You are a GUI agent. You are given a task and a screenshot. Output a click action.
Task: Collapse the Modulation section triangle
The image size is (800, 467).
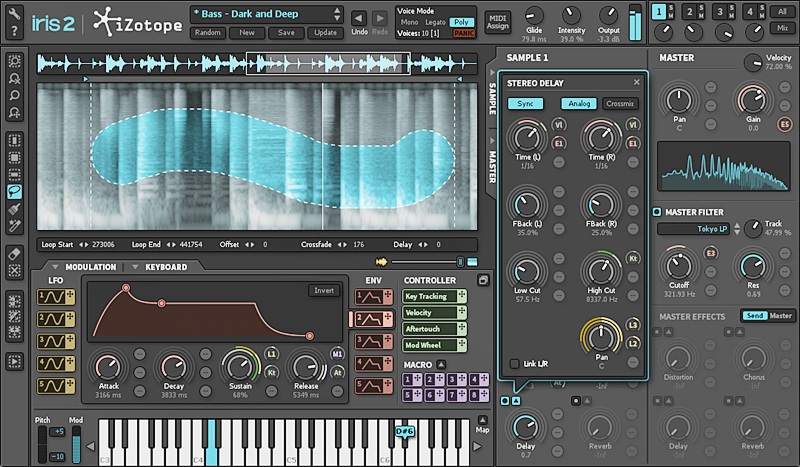point(55,267)
